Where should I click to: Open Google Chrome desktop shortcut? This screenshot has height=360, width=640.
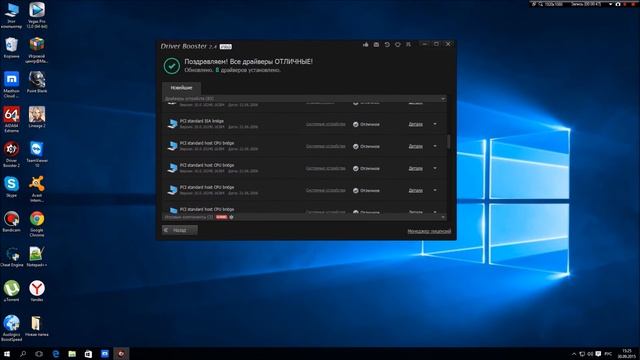pyautogui.click(x=37, y=224)
